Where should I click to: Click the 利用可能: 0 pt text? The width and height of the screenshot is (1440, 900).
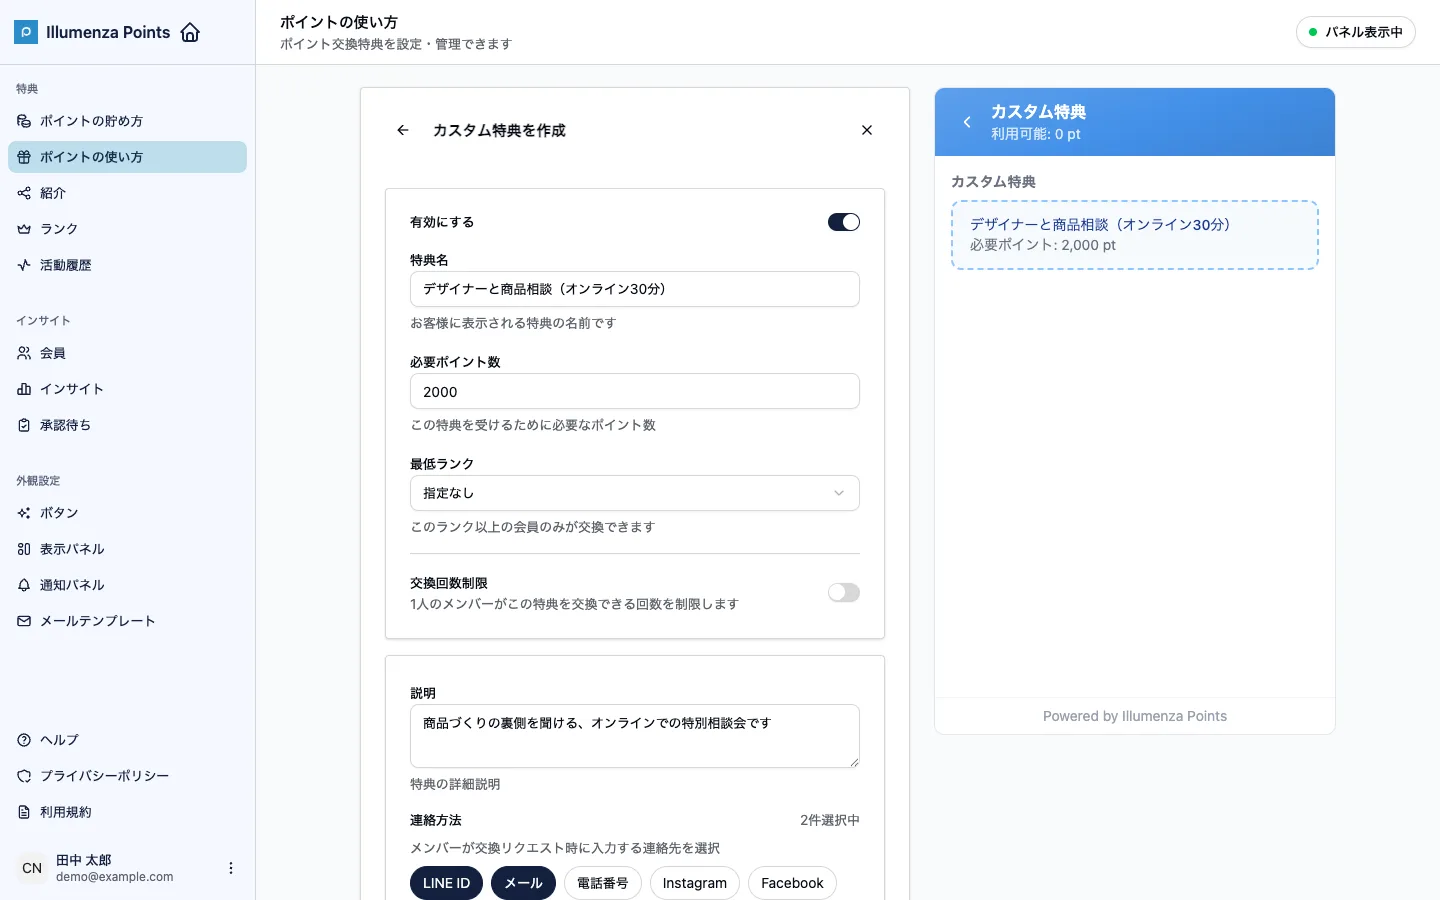[1036, 134]
